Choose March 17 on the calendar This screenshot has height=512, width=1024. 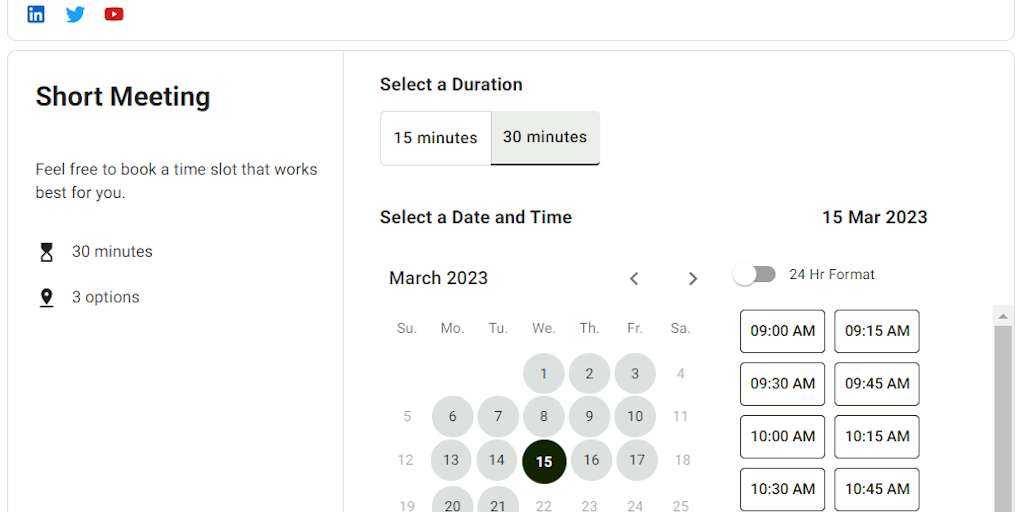pyautogui.click(x=636, y=460)
